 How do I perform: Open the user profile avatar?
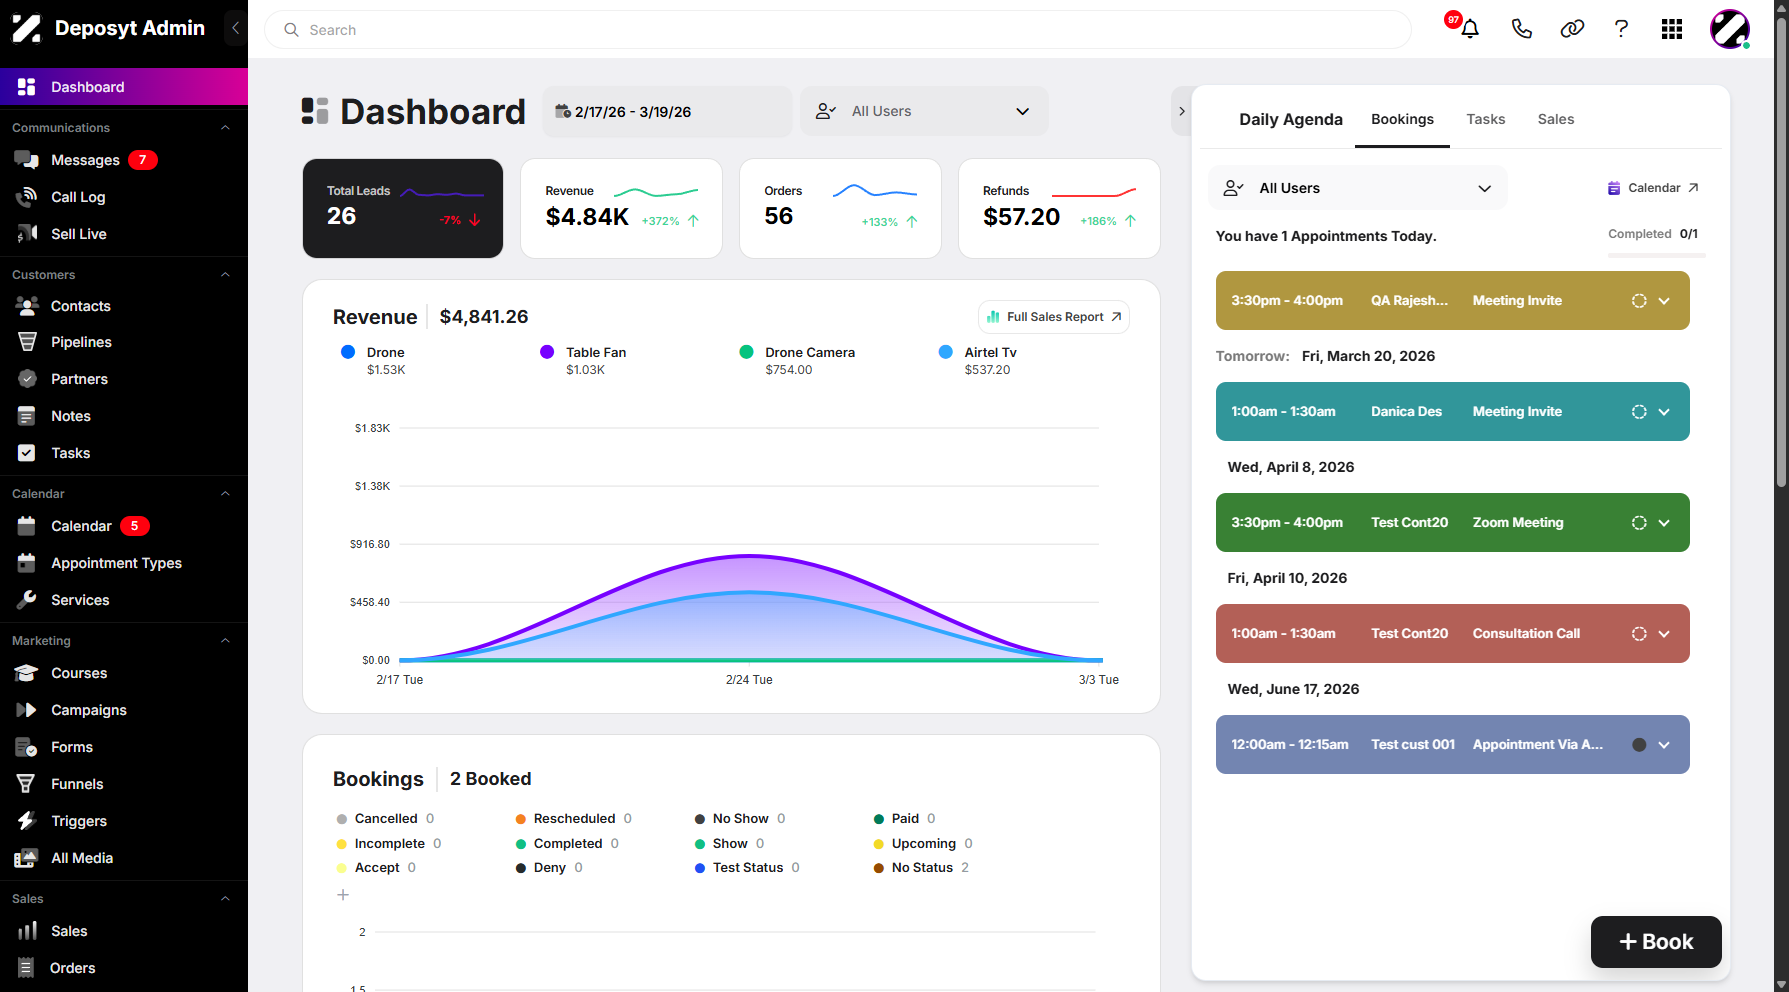click(1730, 29)
